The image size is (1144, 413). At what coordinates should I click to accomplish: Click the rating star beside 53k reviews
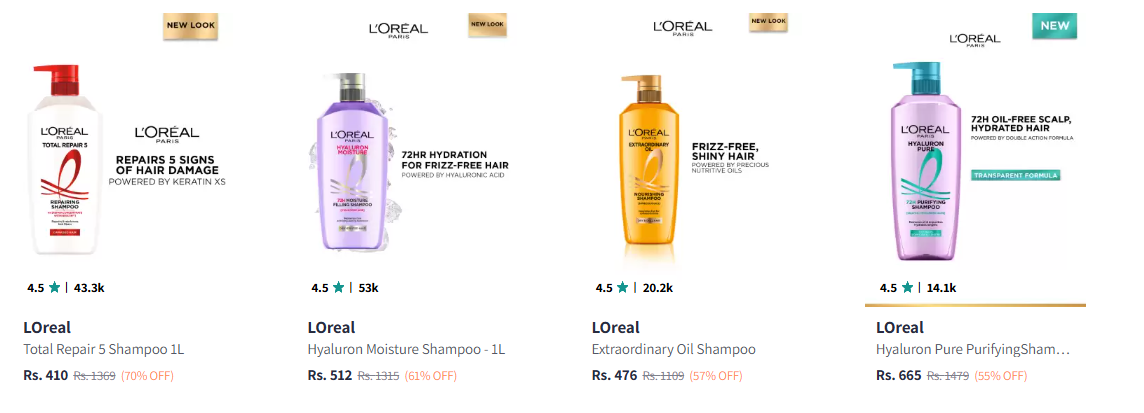click(x=339, y=288)
